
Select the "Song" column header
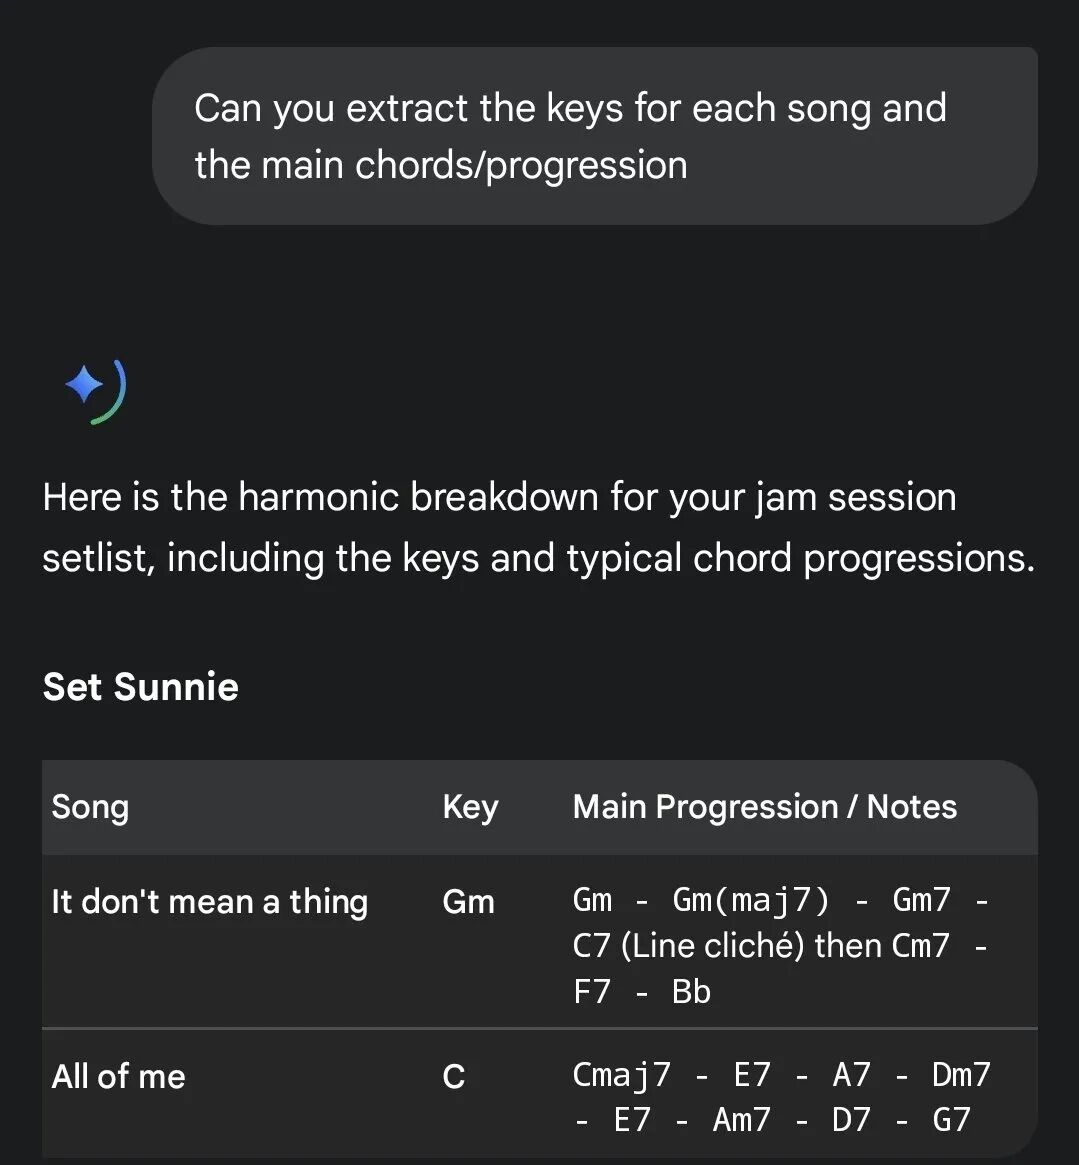[x=90, y=807]
